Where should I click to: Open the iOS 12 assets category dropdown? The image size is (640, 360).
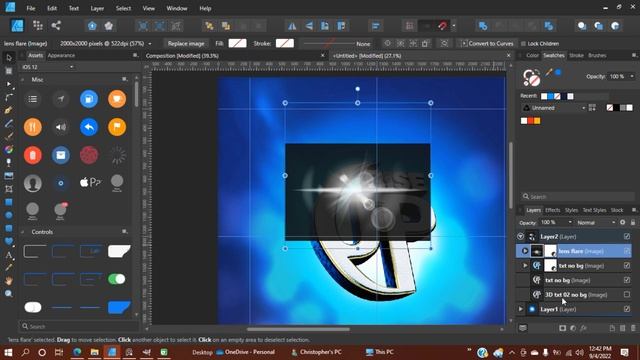[48, 67]
